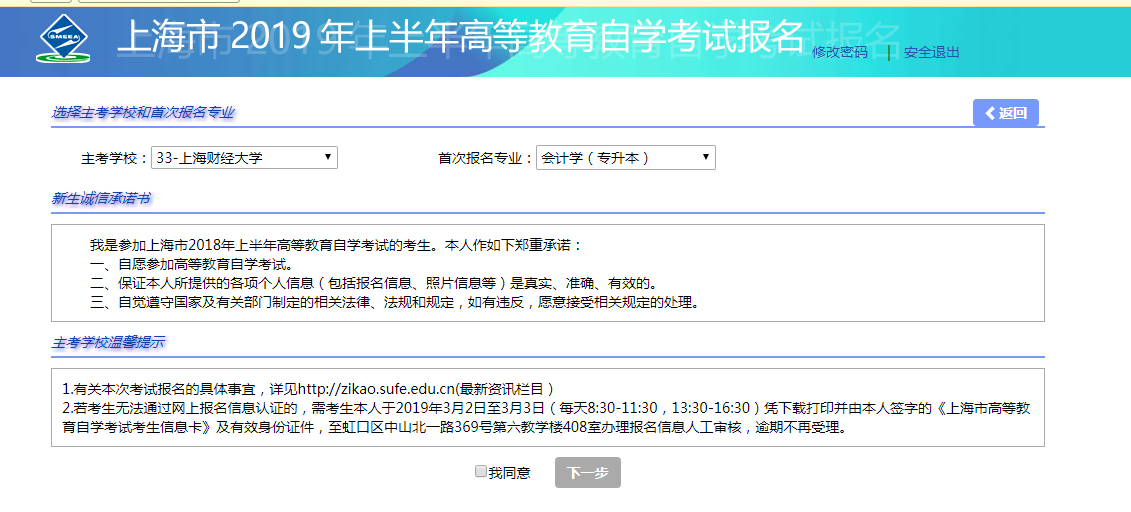Click inside the integrity pledge text box
Screen dimensions: 1131x512
[547, 273]
